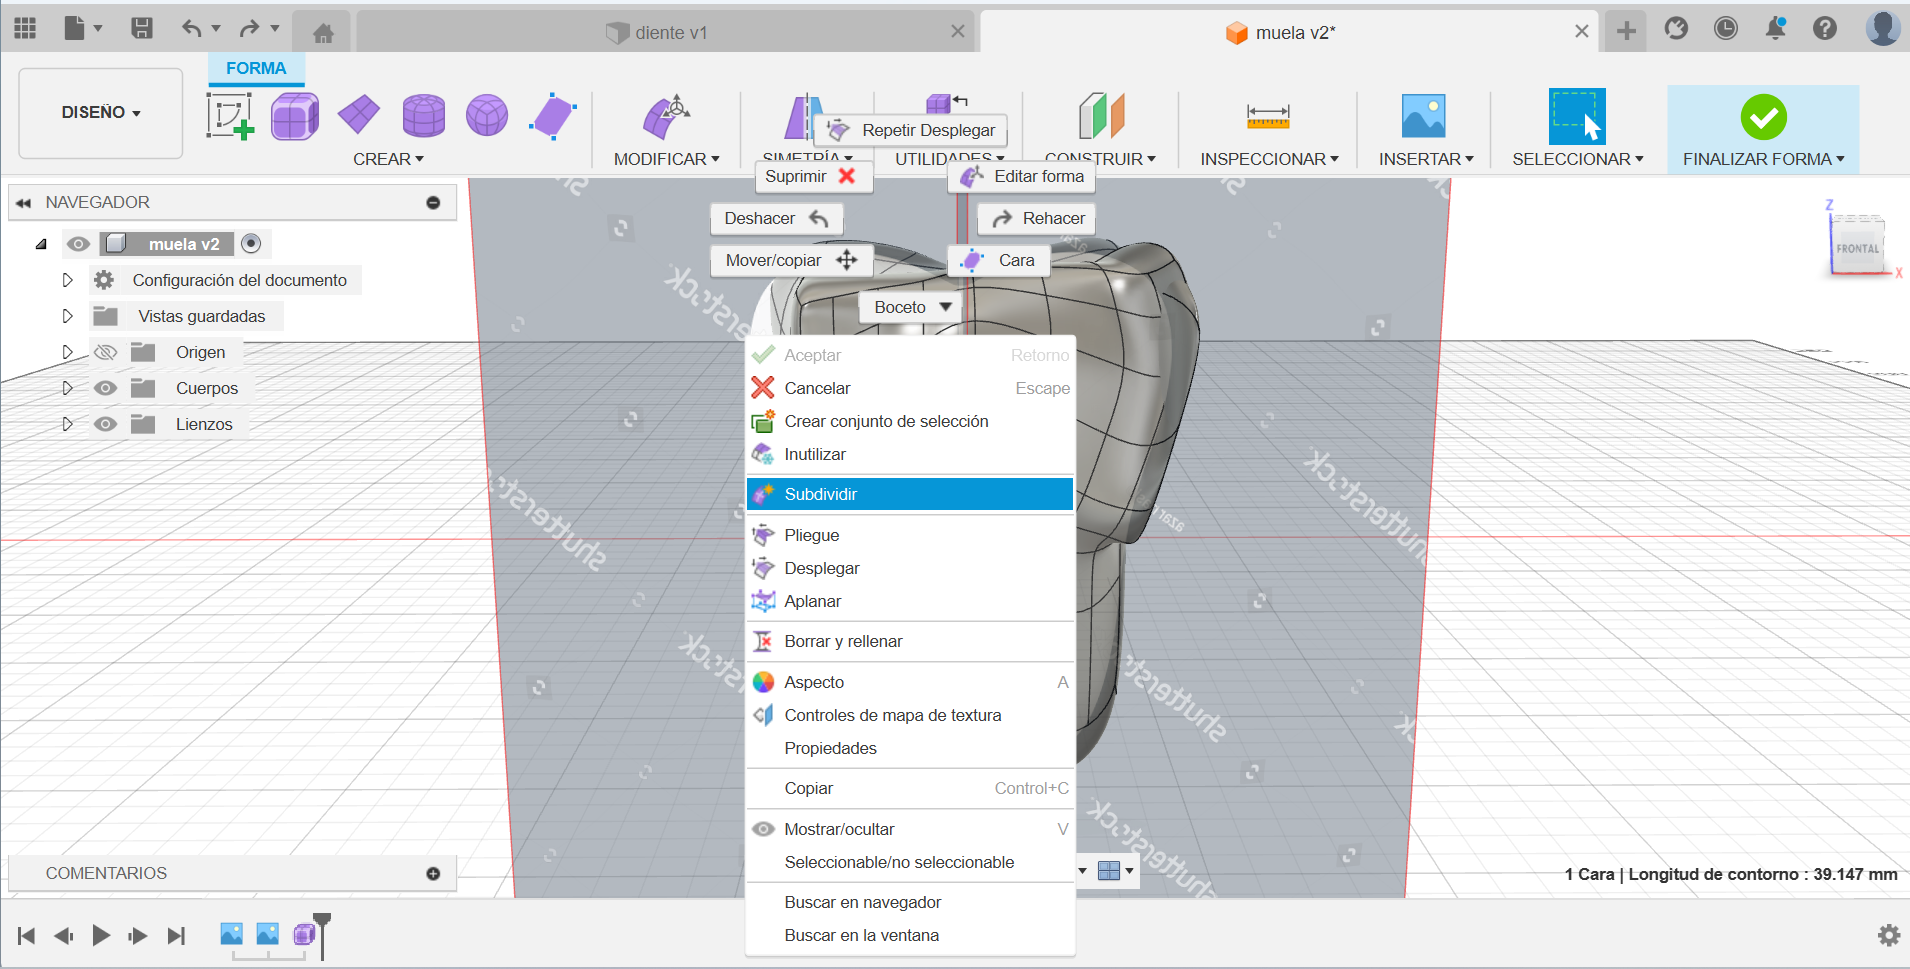The width and height of the screenshot is (1910, 969).
Task: Select the form feature in the timeline
Action: [x=304, y=934]
